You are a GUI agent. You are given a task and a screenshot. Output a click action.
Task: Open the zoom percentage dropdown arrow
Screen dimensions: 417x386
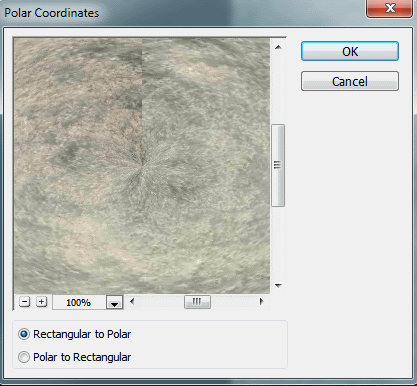114,302
